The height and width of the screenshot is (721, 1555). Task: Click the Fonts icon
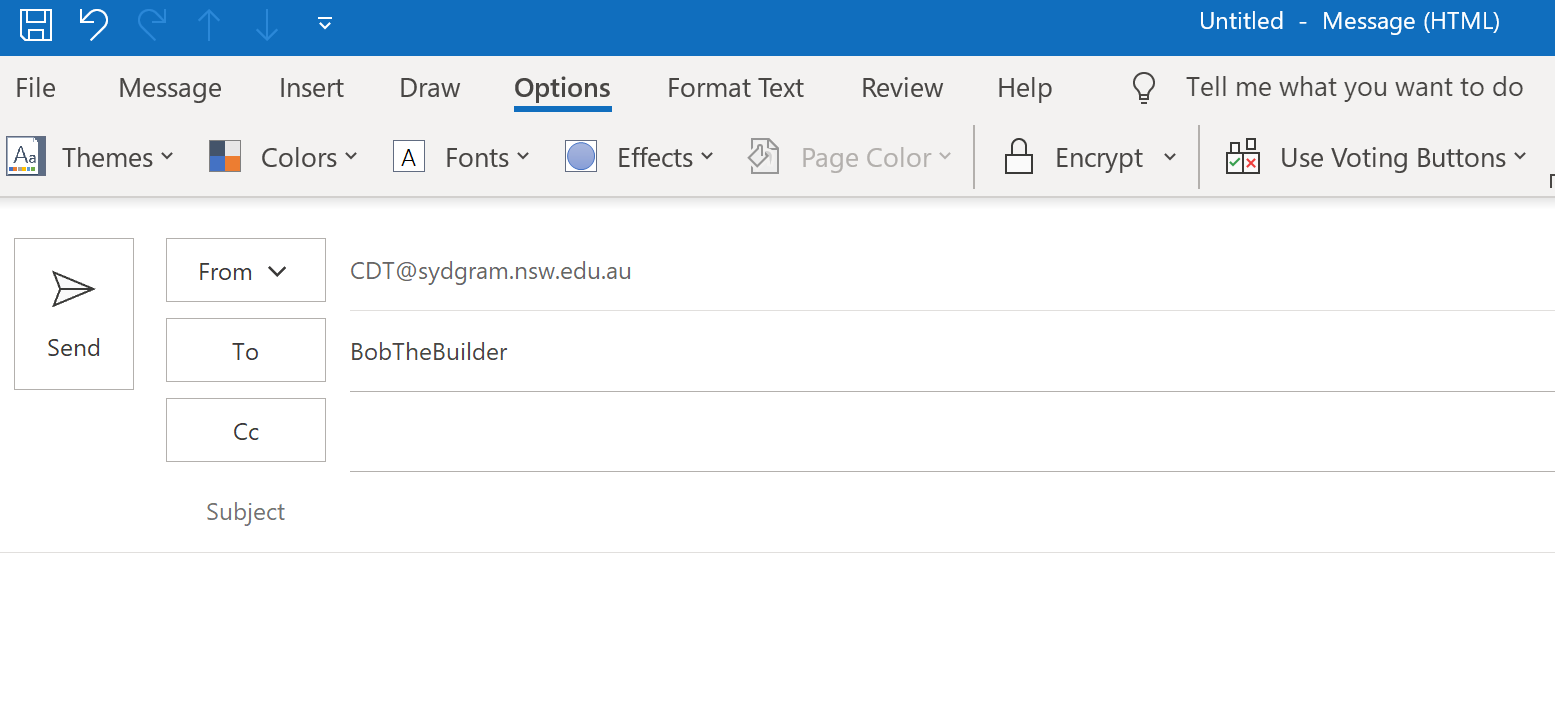(x=409, y=156)
